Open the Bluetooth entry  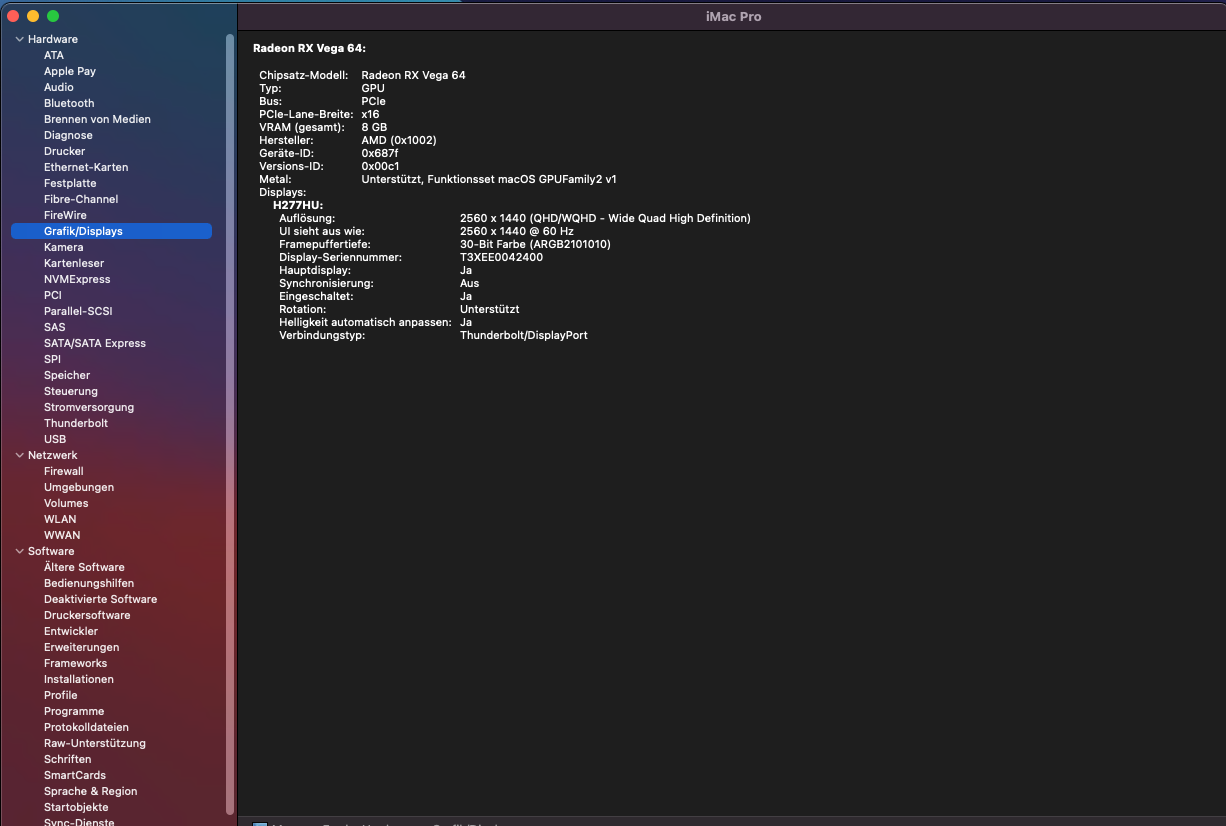(69, 103)
